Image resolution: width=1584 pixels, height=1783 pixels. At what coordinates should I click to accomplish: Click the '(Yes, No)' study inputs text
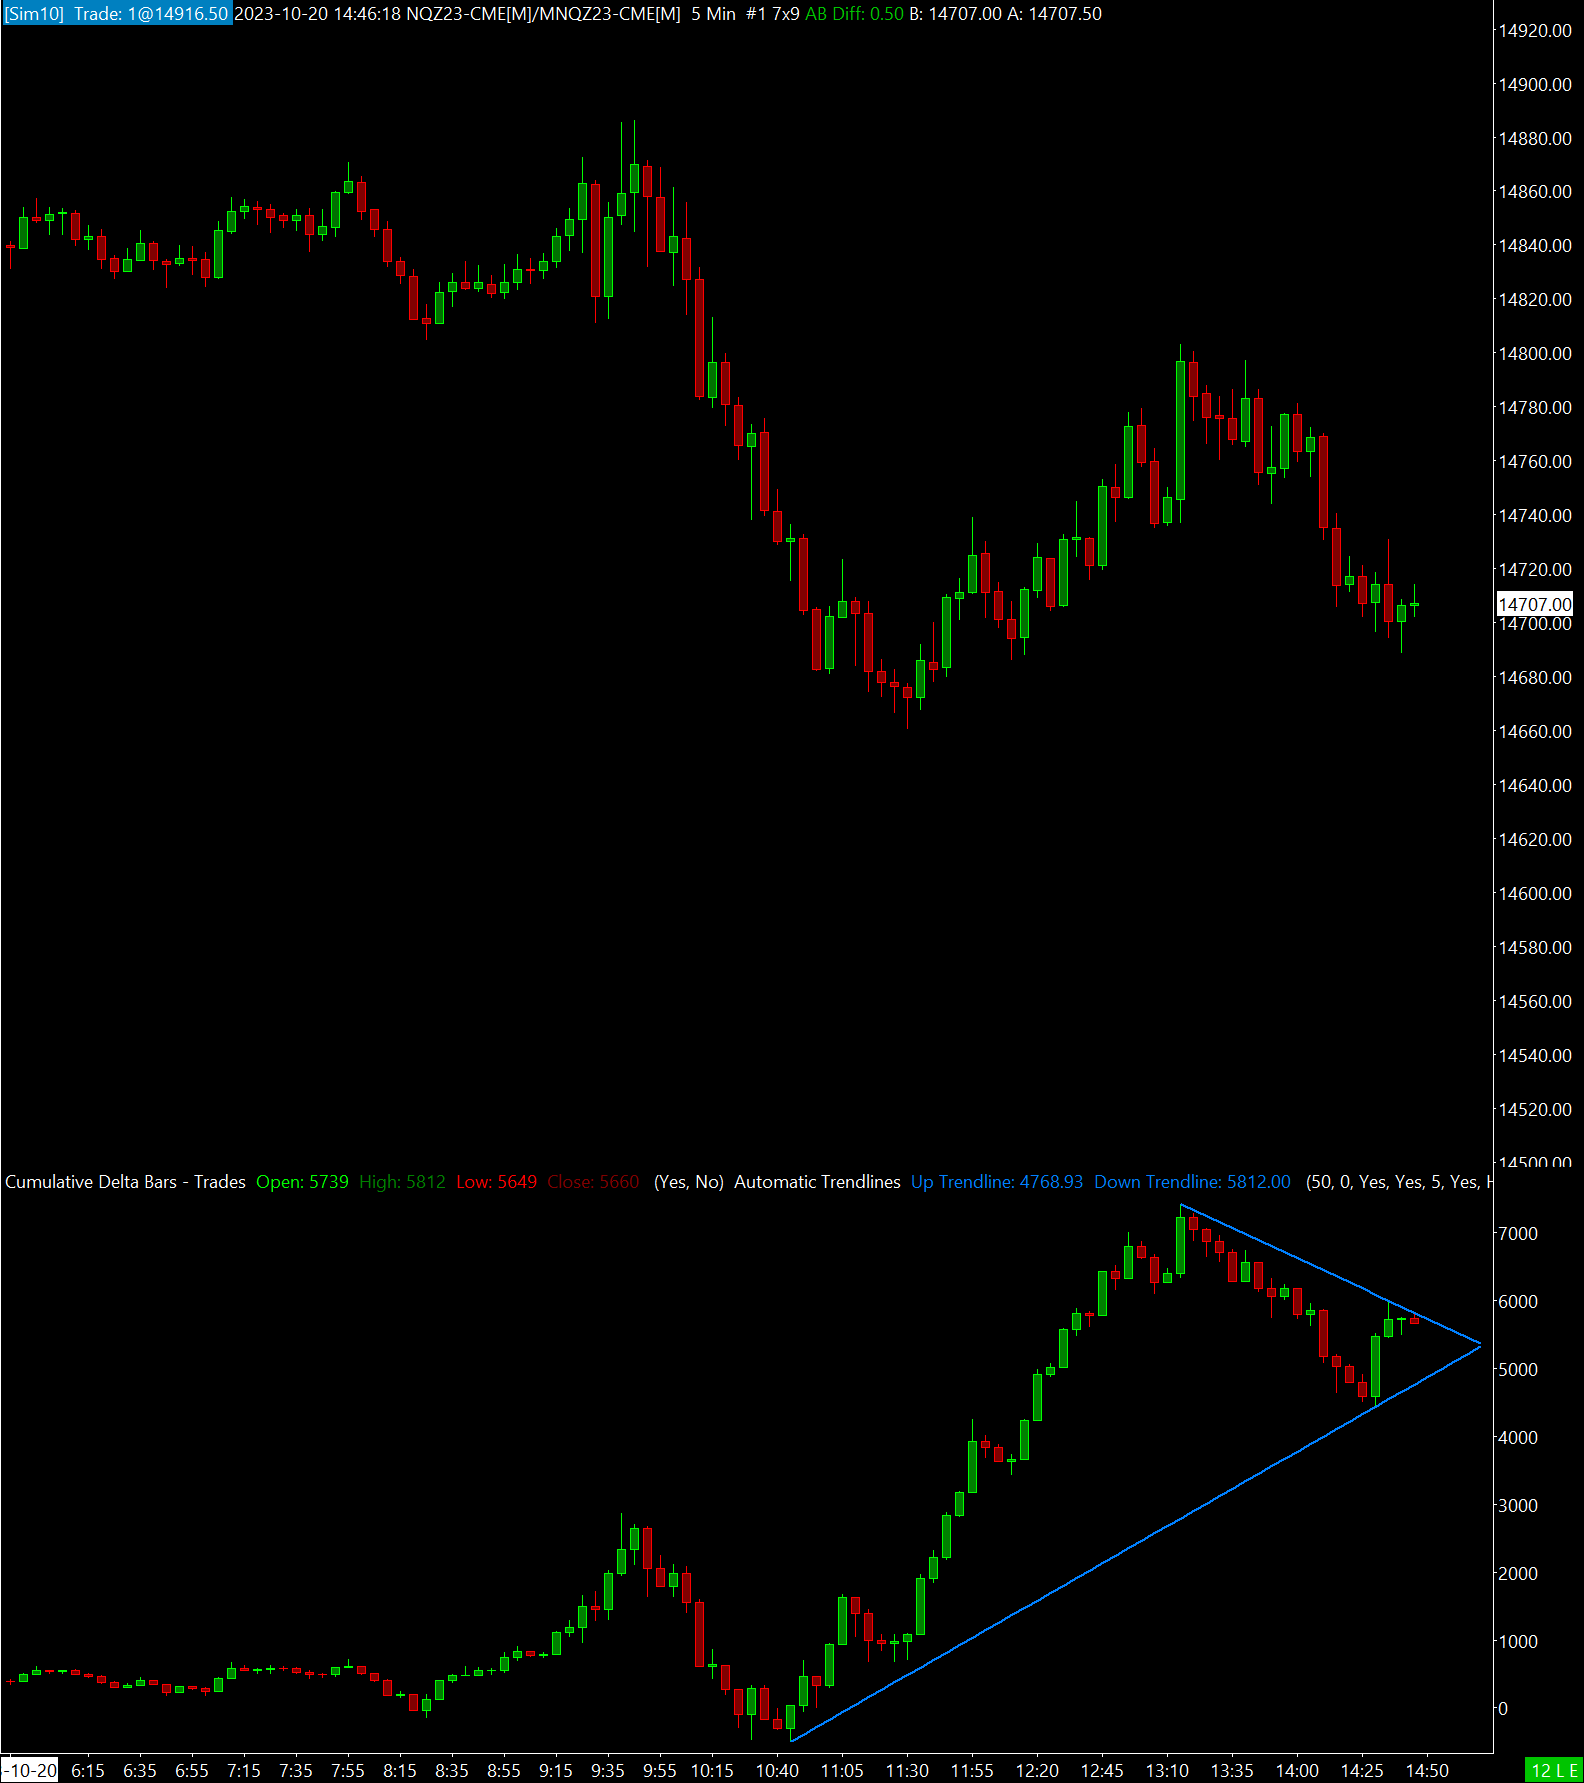tap(689, 1182)
